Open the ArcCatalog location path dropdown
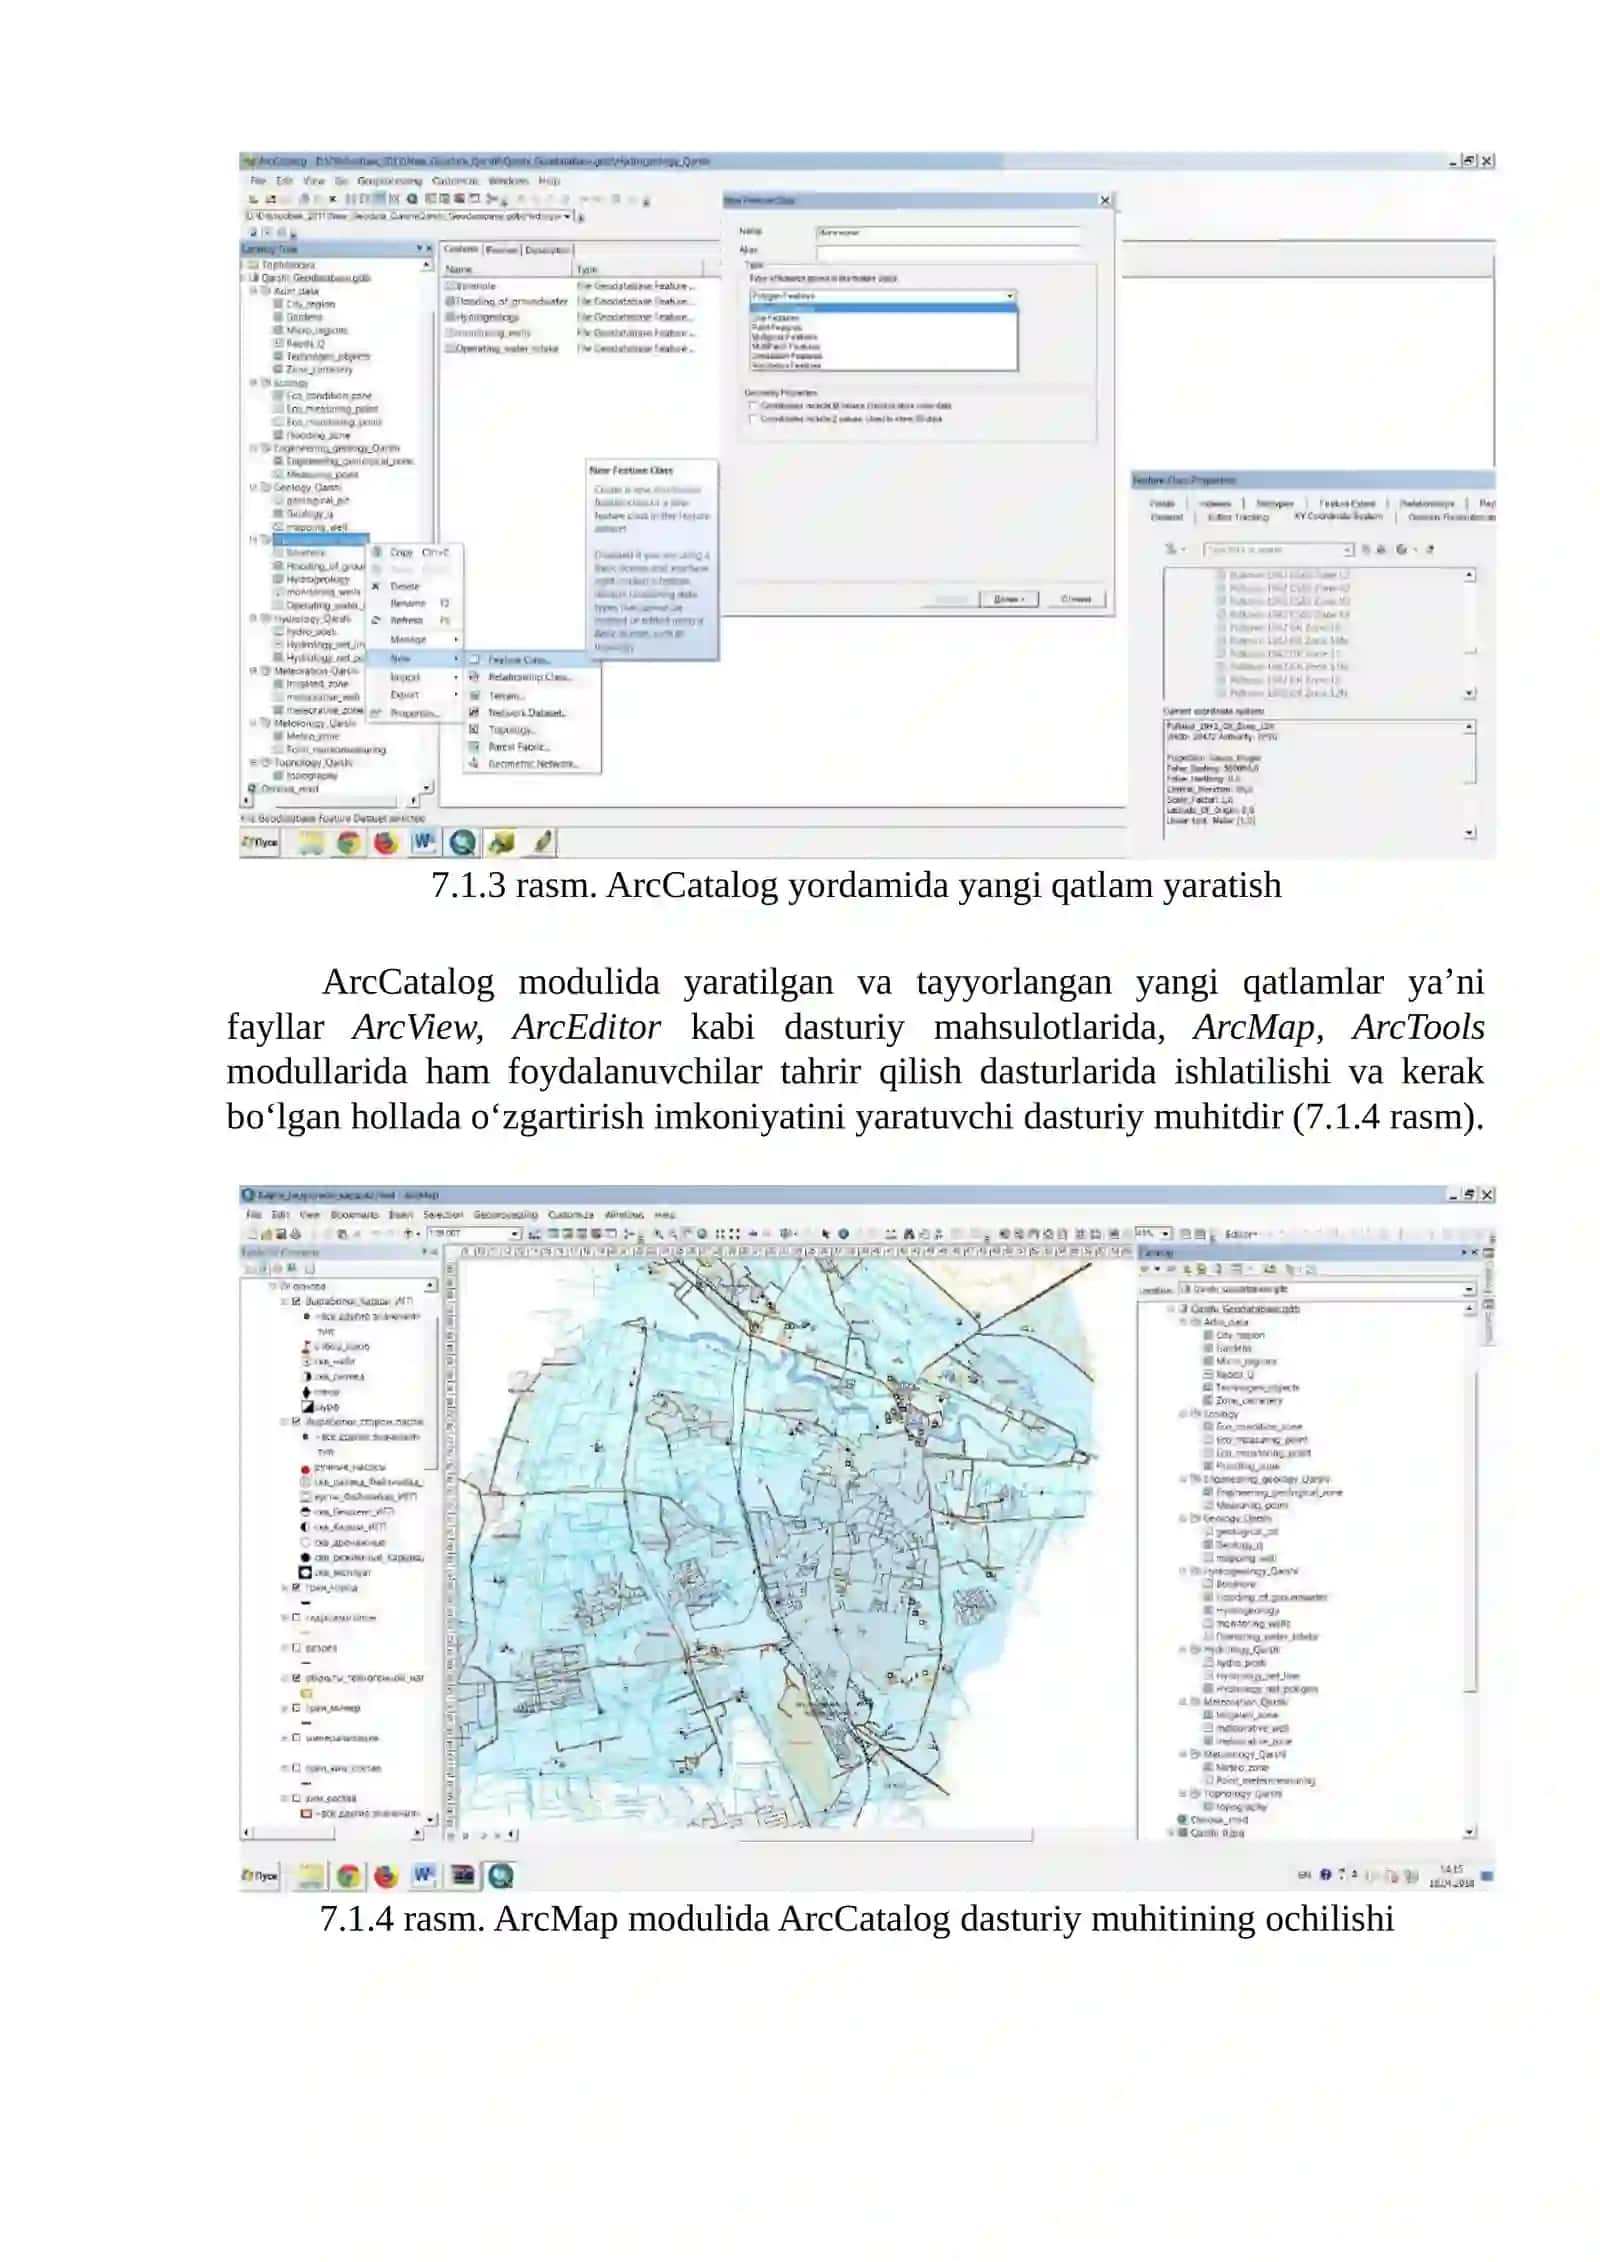This screenshot has width=1600, height=2262. click(567, 216)
